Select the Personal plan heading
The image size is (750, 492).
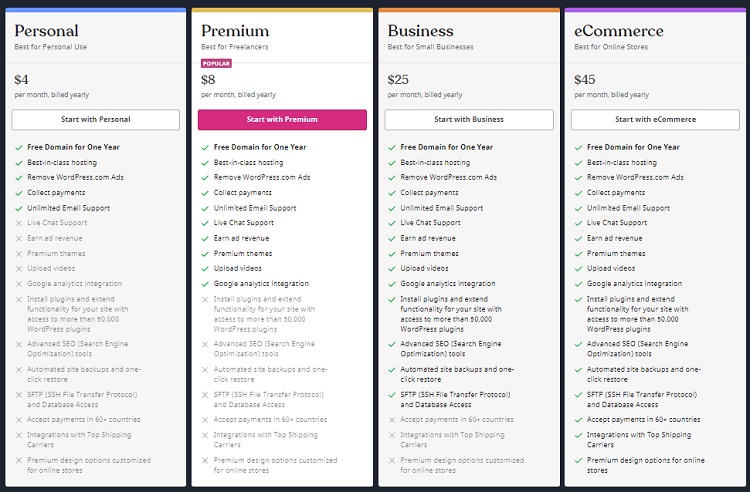pos(46,31)
